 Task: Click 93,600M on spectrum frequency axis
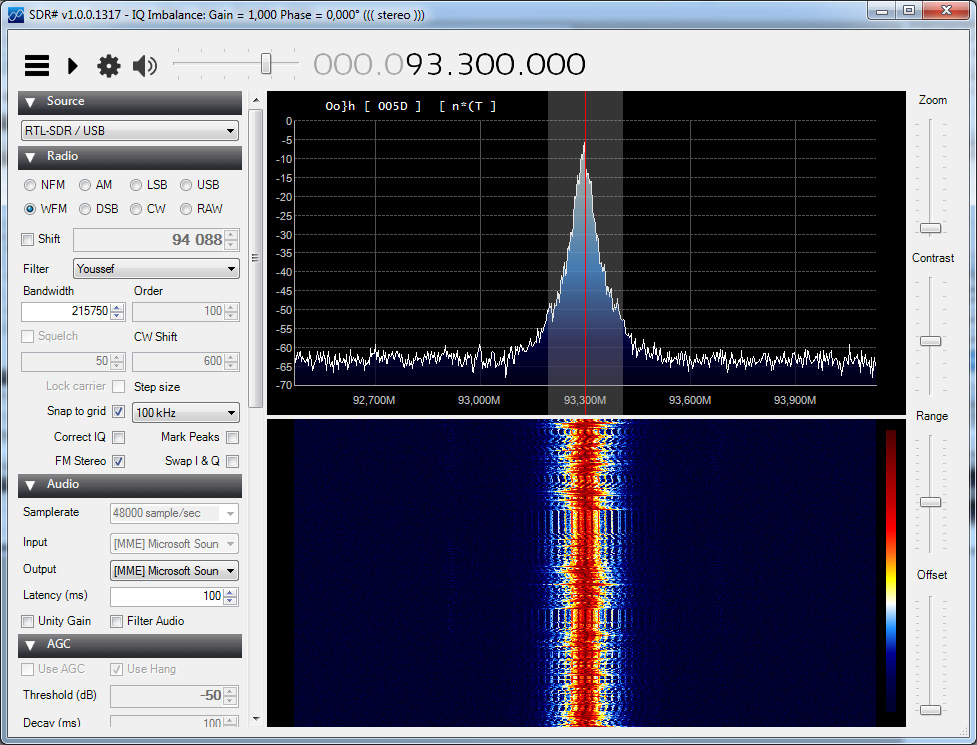(690, 401)
